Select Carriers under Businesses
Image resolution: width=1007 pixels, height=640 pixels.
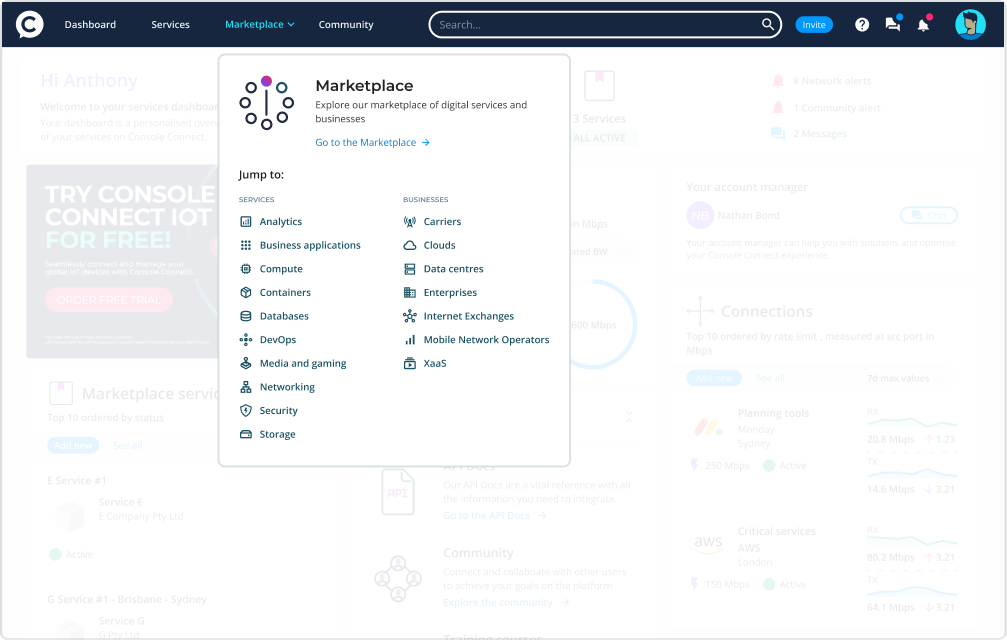coord(442,221)
